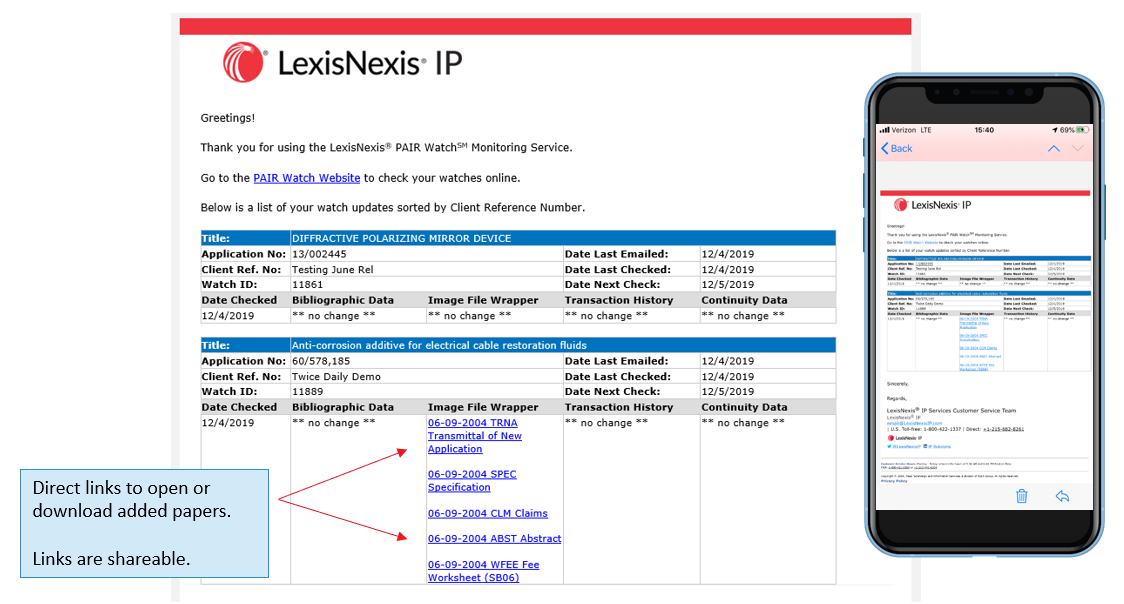This screenshot has height=604, width=1124.
Task: Tap the Back label on the phone
Action: tap(902, 148)
